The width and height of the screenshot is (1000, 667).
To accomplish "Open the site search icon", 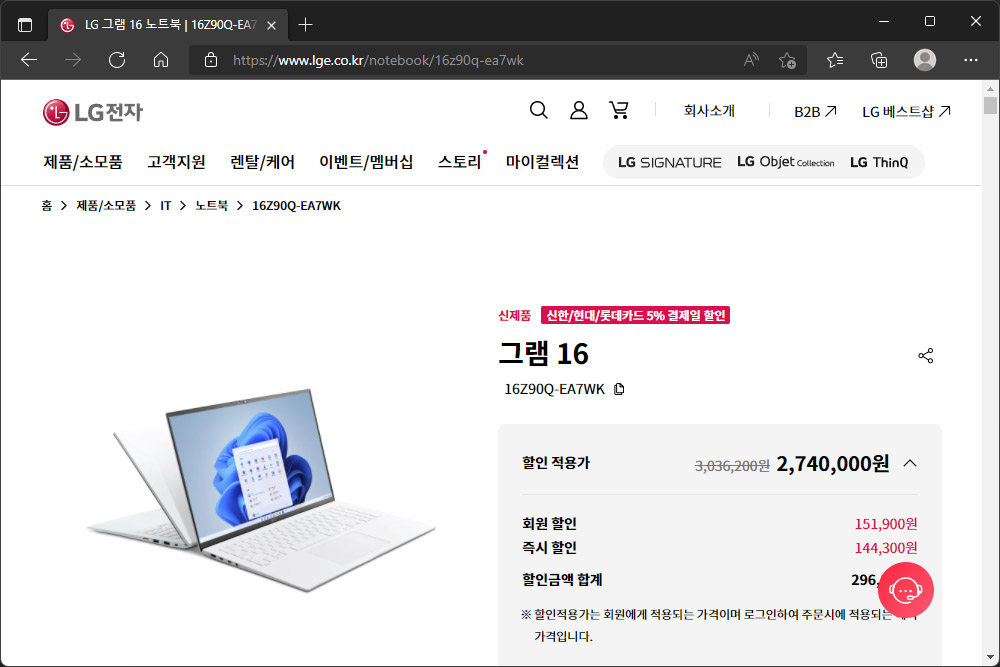I will click(x=539, y=110).
